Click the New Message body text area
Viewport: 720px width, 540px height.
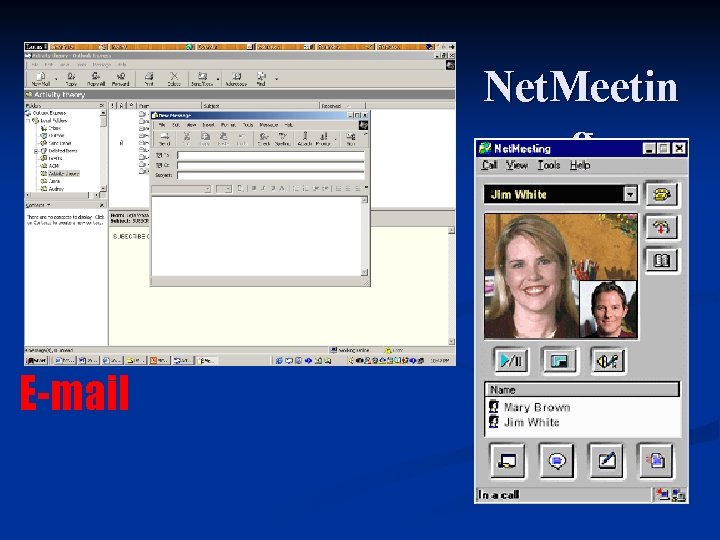point(256,236)
